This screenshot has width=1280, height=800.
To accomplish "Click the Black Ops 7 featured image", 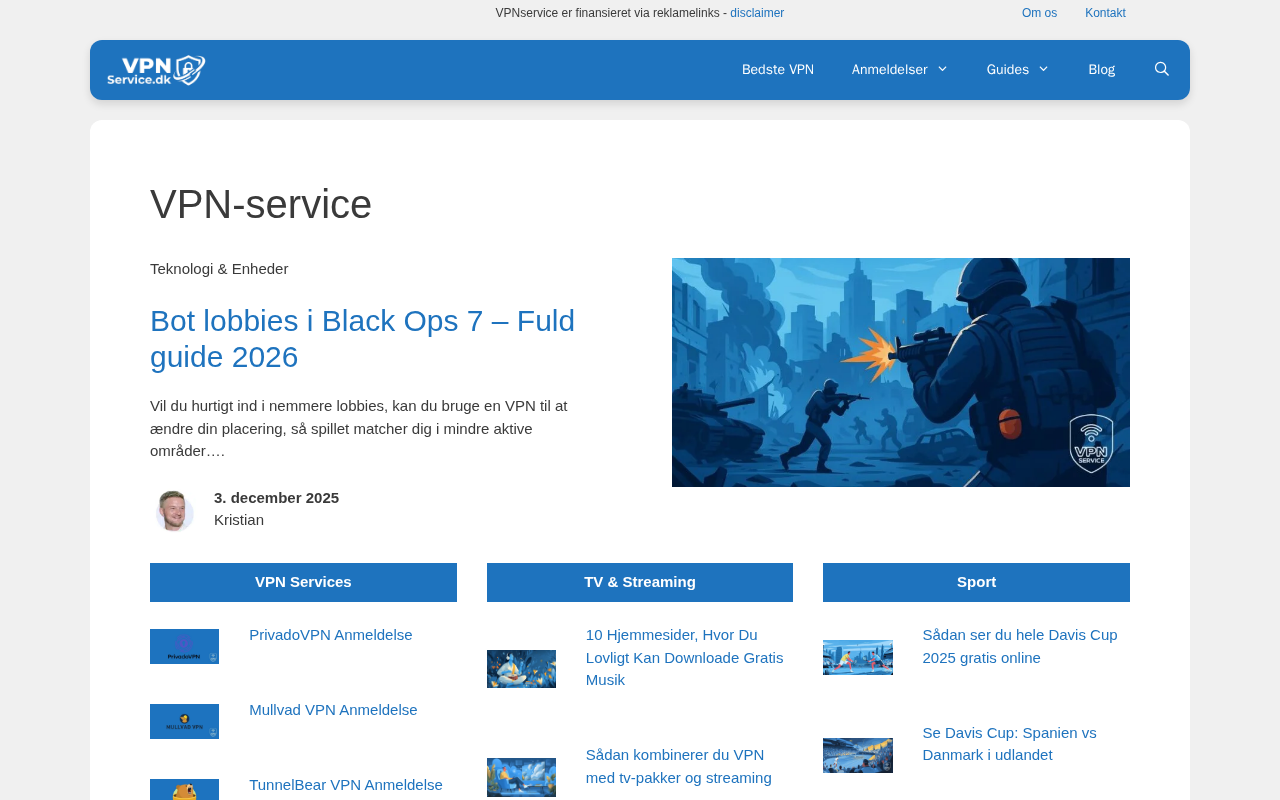I will coord(901,372).
